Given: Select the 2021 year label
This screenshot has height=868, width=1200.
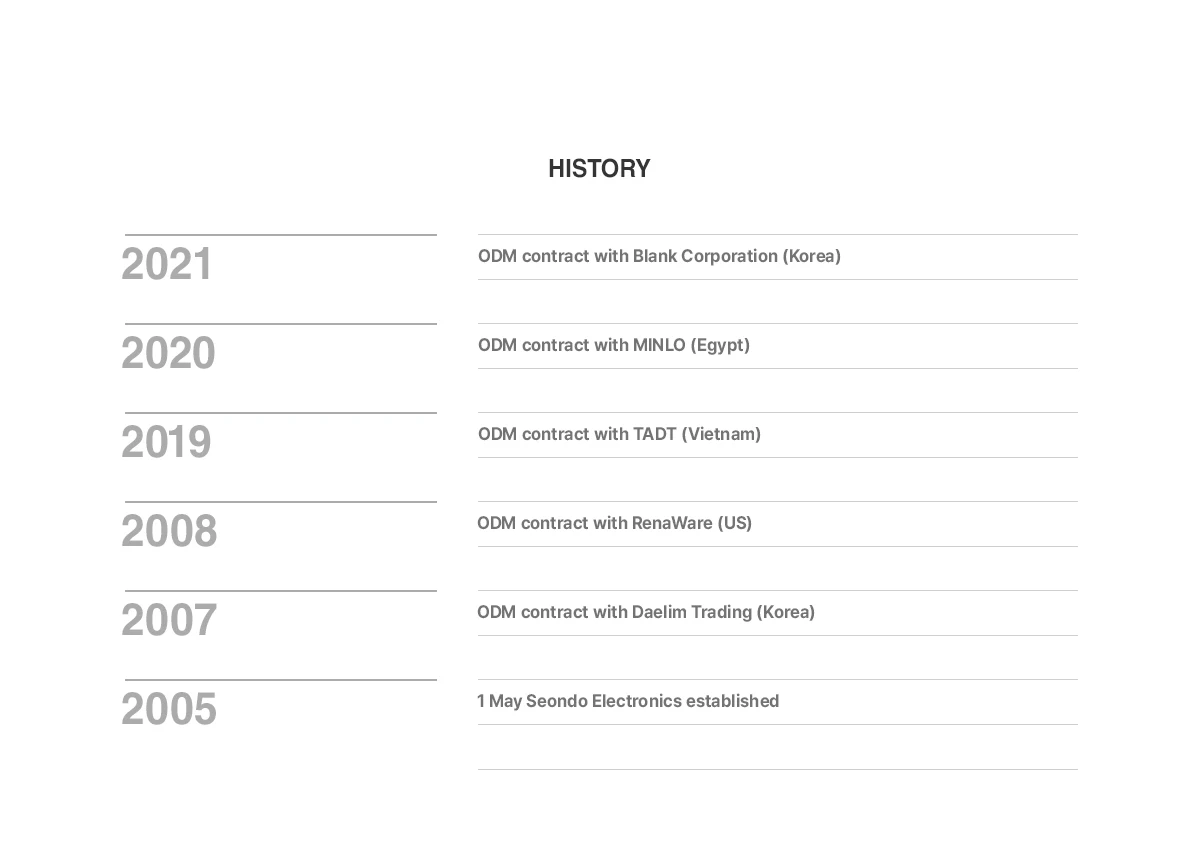Looking at the screenshot, I should click(x=167, y=265).
